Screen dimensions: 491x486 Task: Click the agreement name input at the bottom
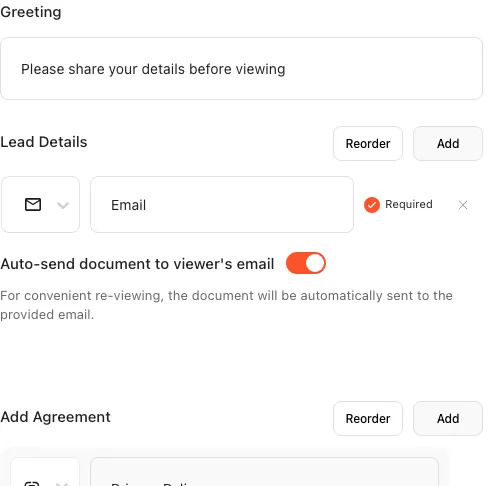click(x=264, y=472)
